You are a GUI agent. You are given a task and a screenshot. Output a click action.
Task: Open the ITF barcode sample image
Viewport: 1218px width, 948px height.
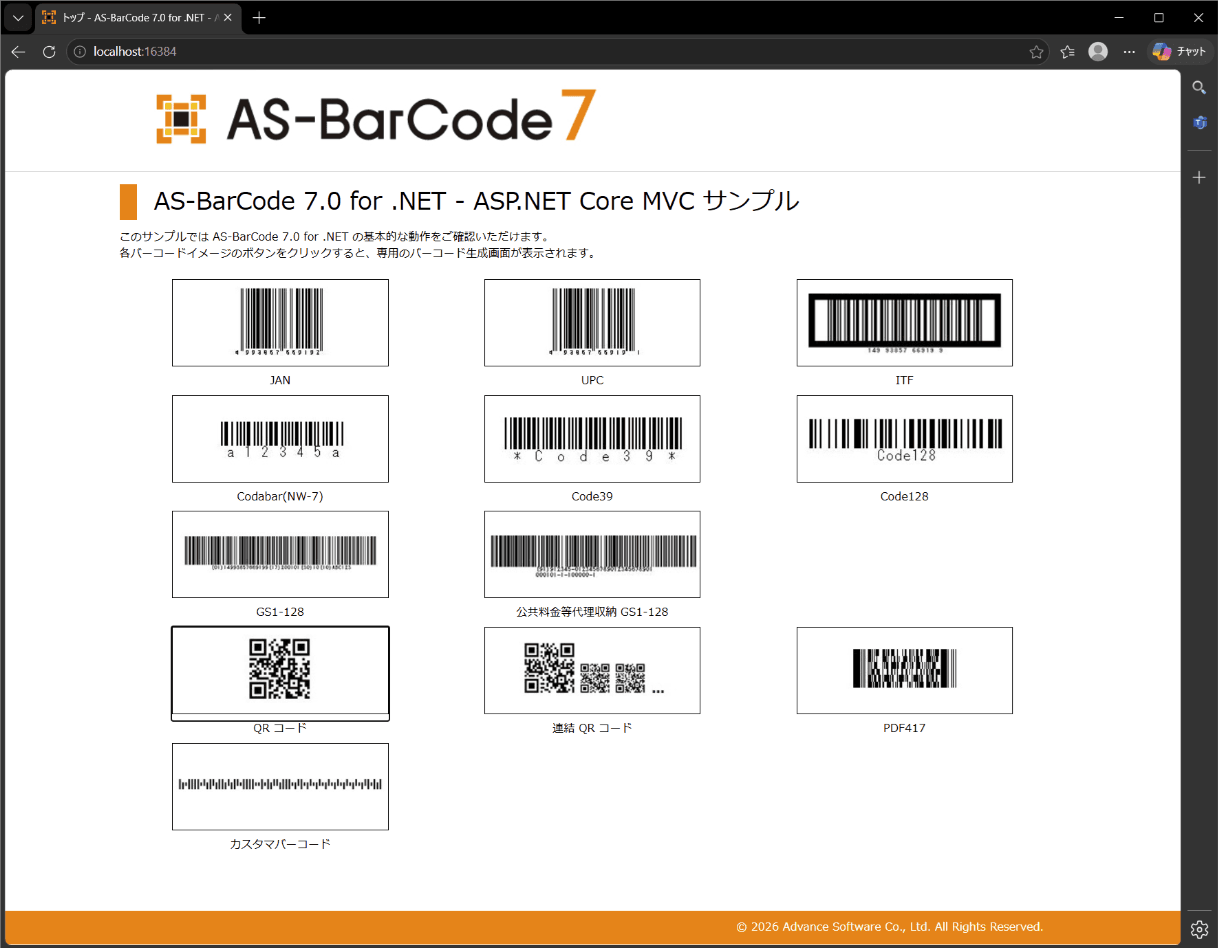pyautogui.click(x=904, y=323)
